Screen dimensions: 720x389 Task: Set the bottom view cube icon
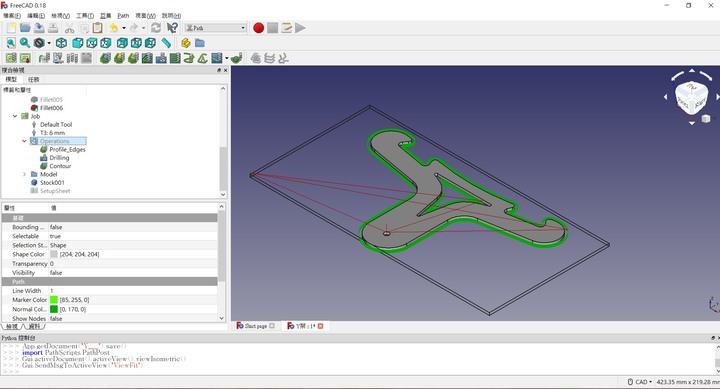[x=136, y=43]
